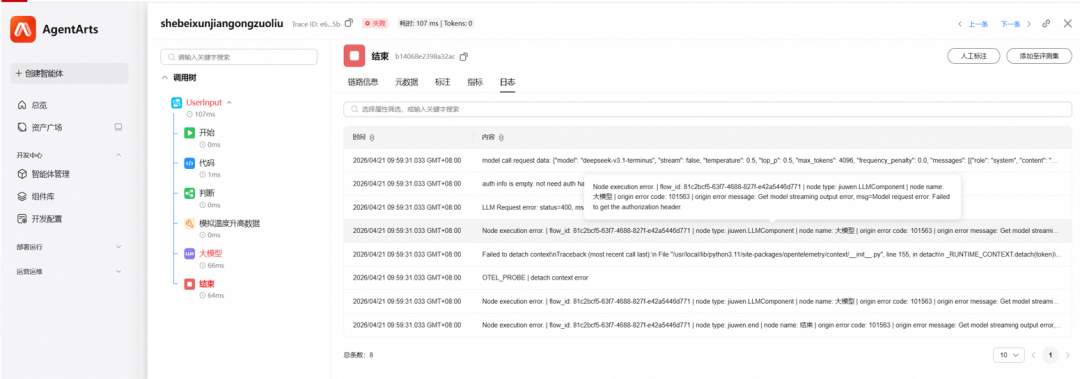
Task: Click the previous page arrow in pagination
Action: click(x=1032, y=355)
